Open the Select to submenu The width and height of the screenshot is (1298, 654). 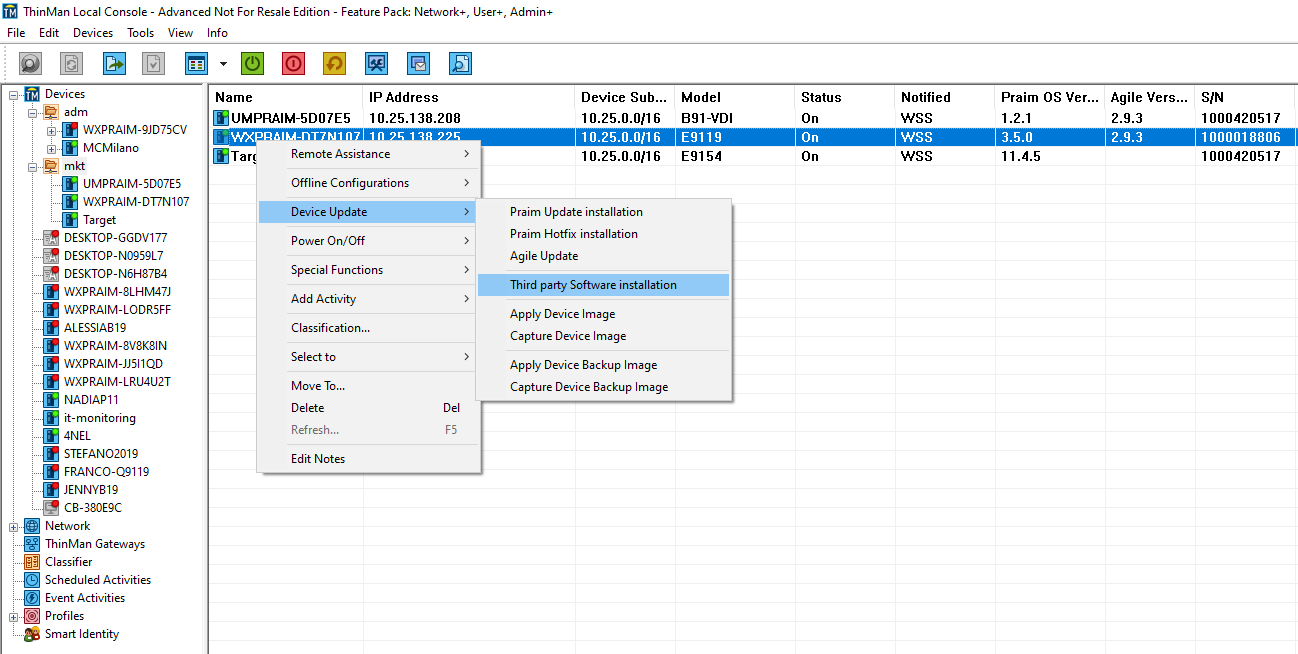[x=369, y=357]
